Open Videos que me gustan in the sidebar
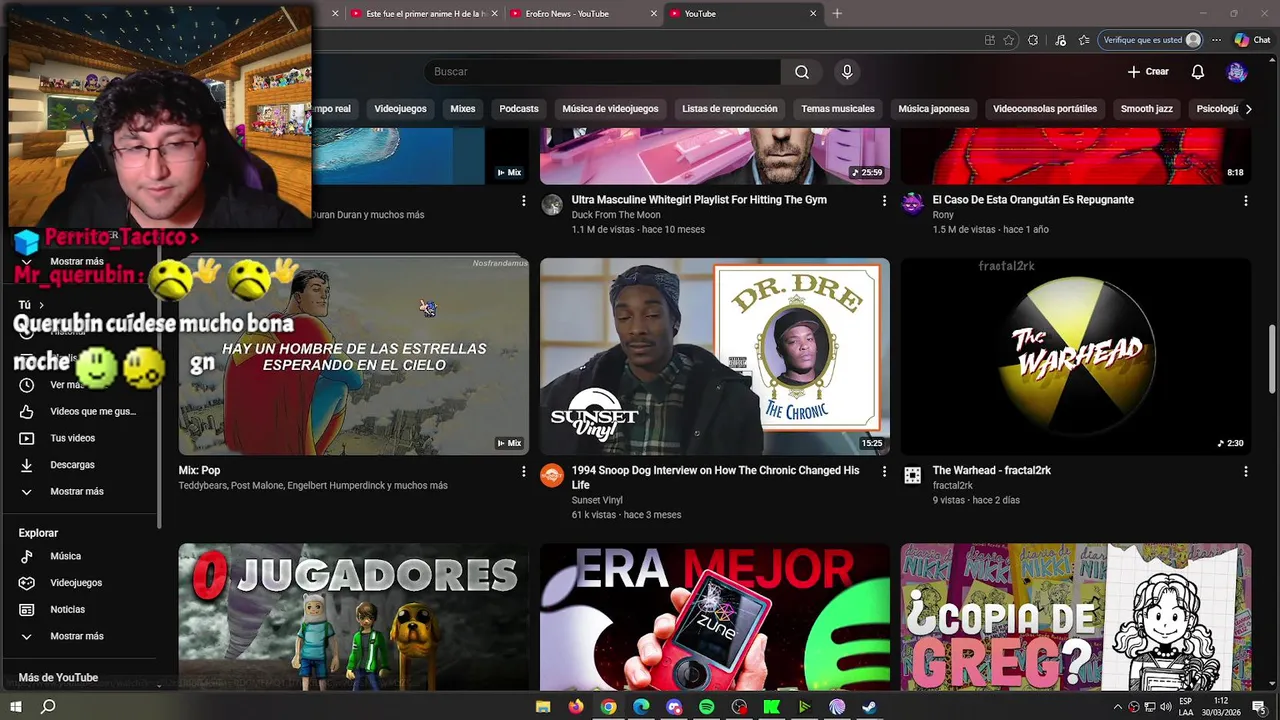 coord(80,411)
